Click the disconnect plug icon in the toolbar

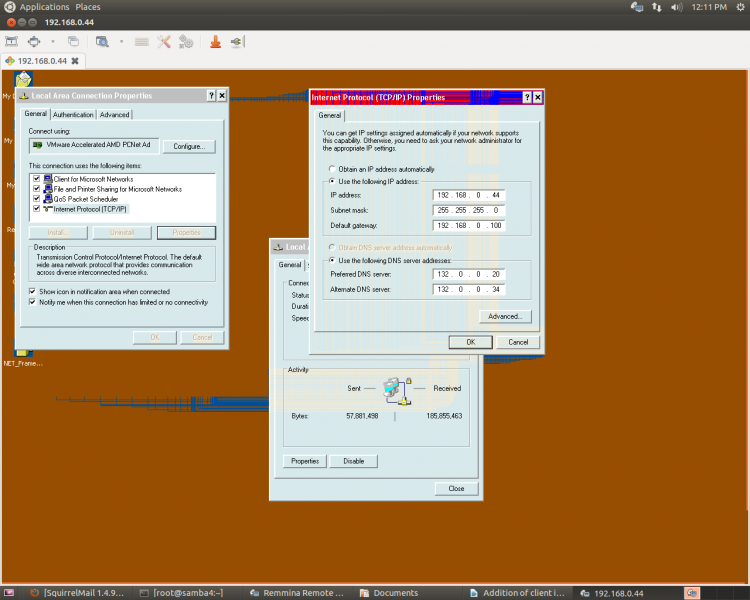[x=238, y=42]
